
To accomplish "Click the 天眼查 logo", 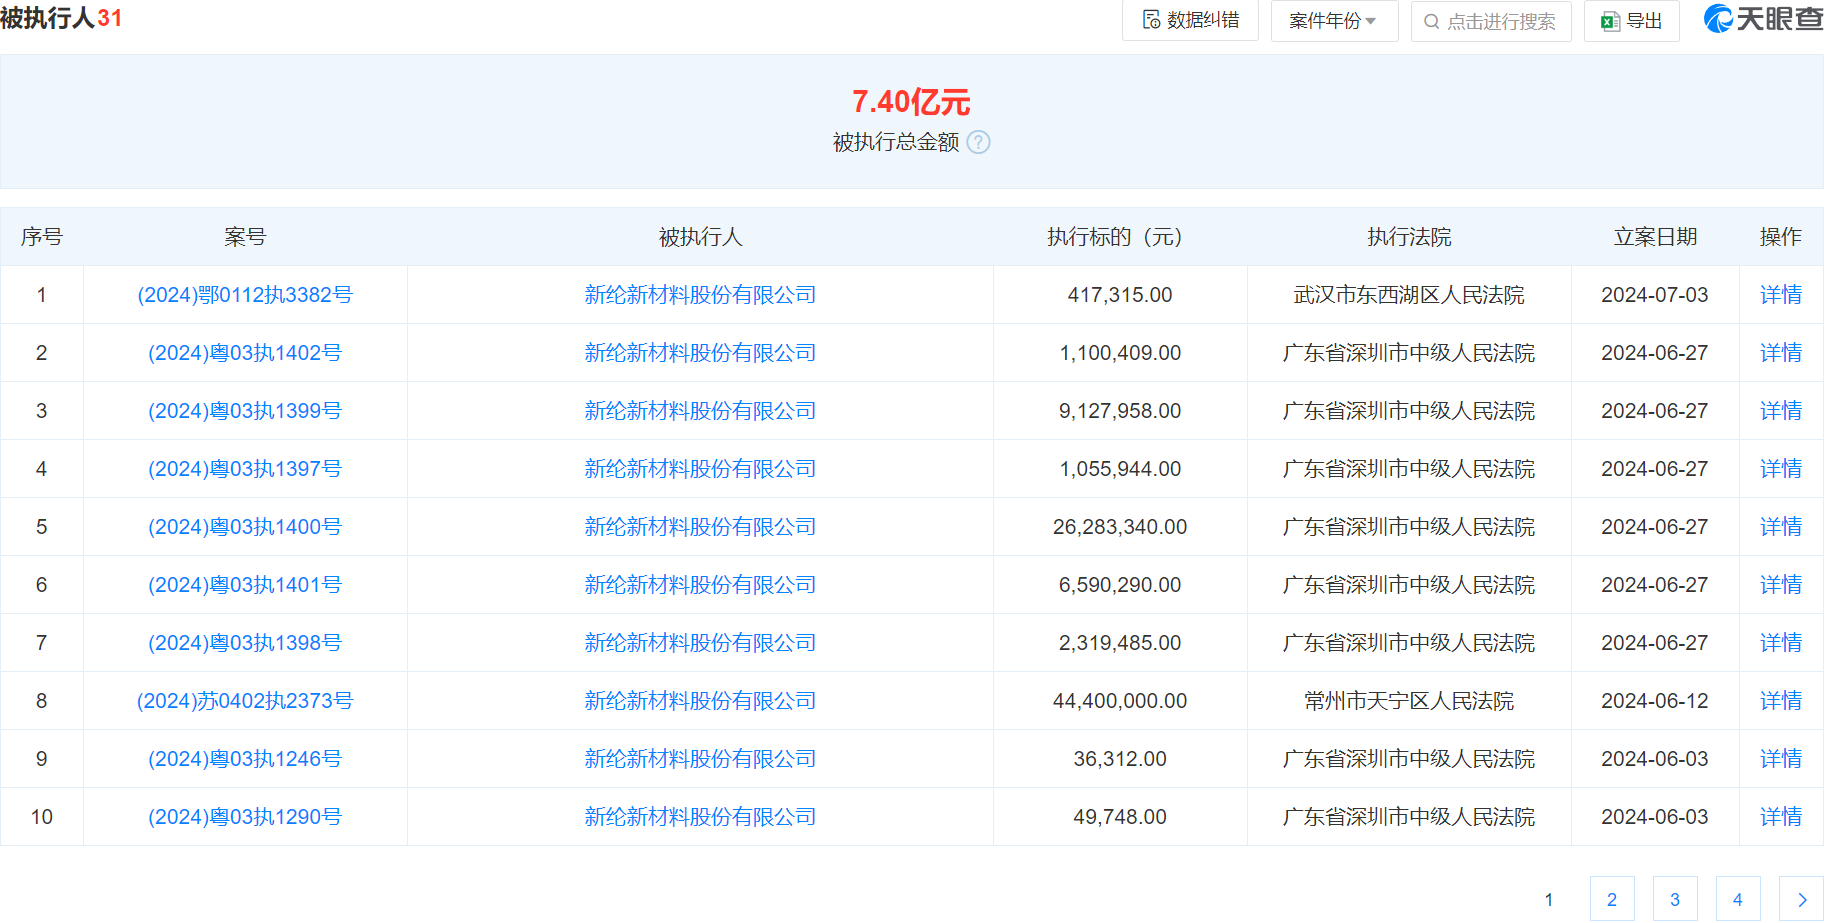I will click(1763, 19).
